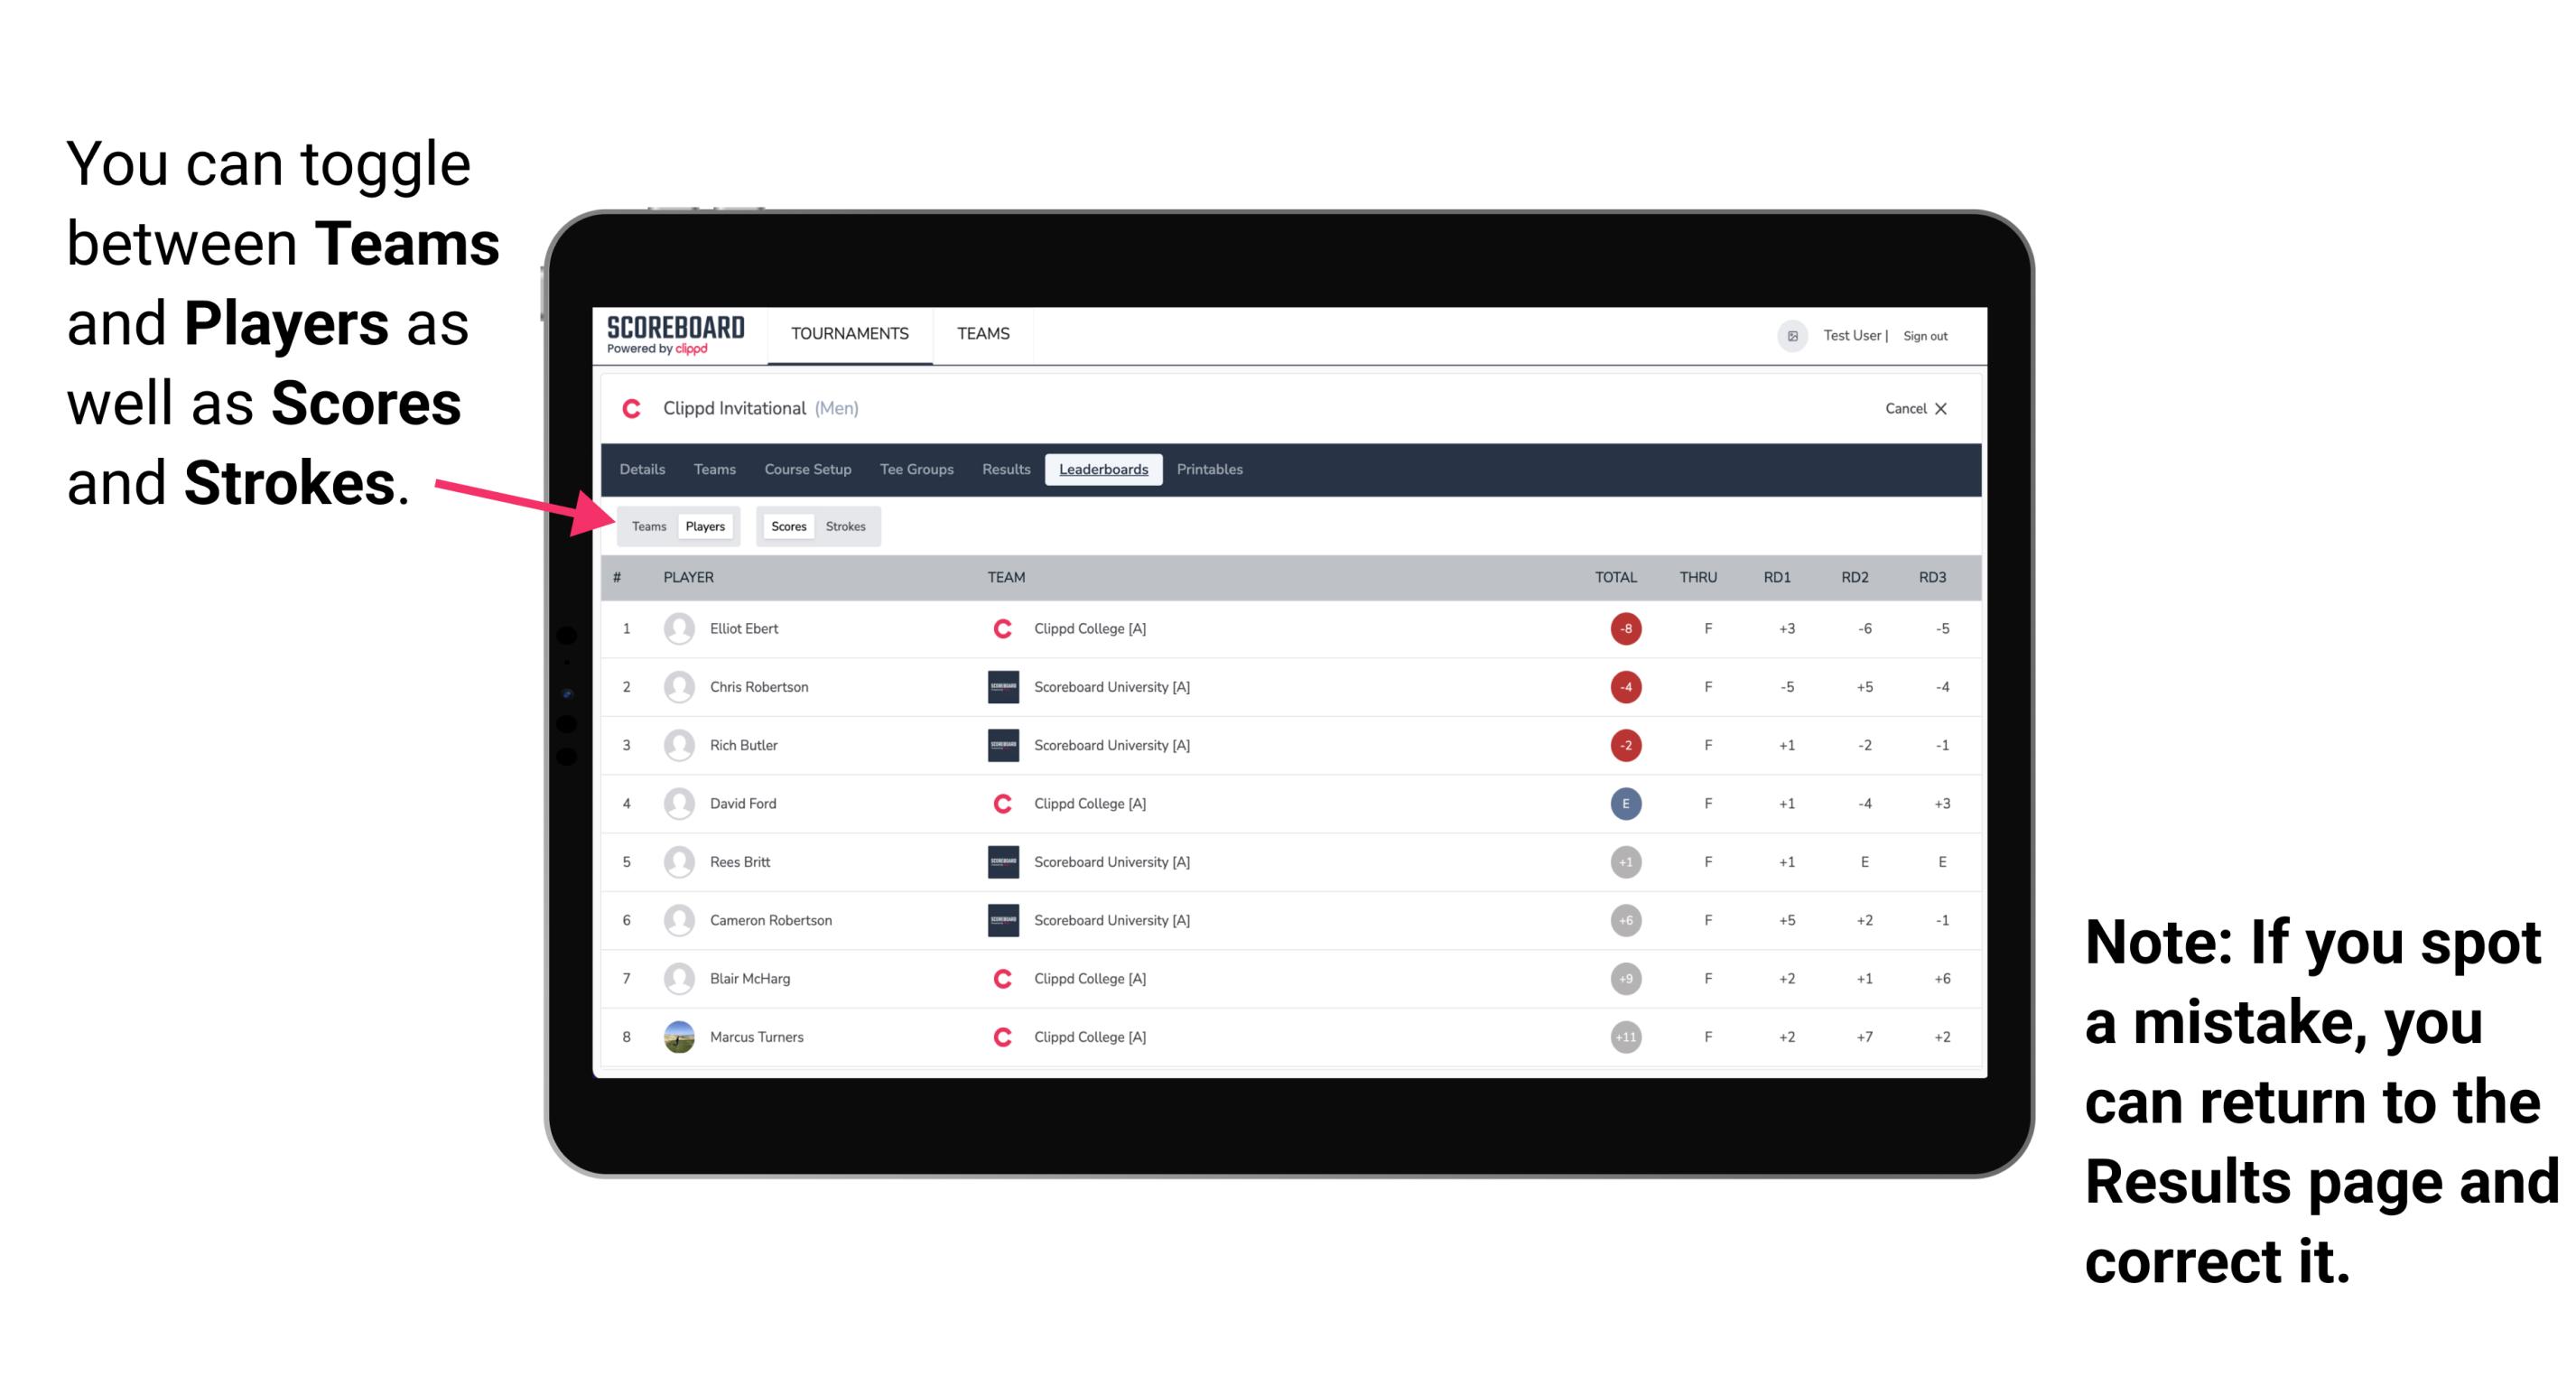Image resolution: width=2576 pixels, height=1386 pixels.
Task: Click the Printables menu item
Action: pos(1213,470)
